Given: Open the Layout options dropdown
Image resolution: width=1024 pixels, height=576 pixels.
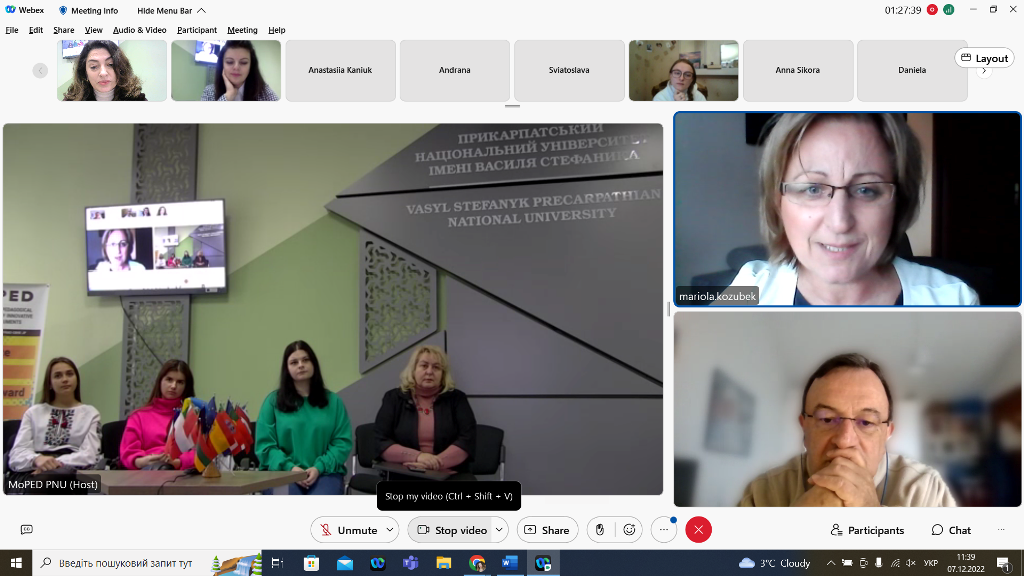Looking at the screenshot, I should click(x=984, y=58).
